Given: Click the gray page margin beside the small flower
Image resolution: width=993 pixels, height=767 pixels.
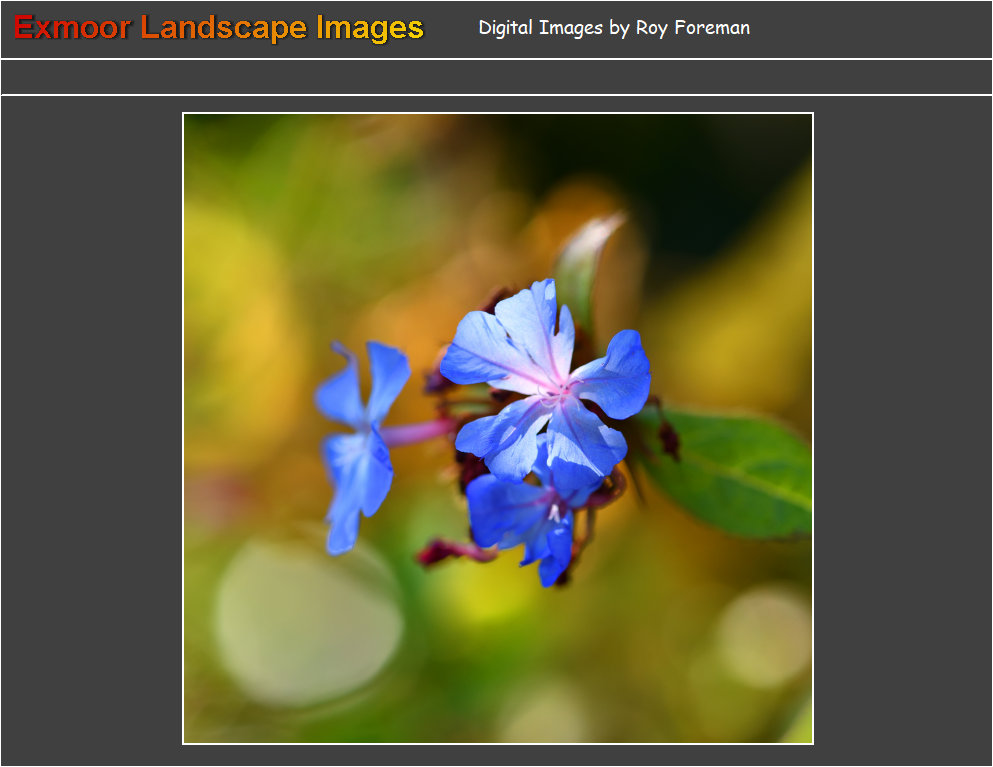Looking at the screenshot, I should coord(90,440).
